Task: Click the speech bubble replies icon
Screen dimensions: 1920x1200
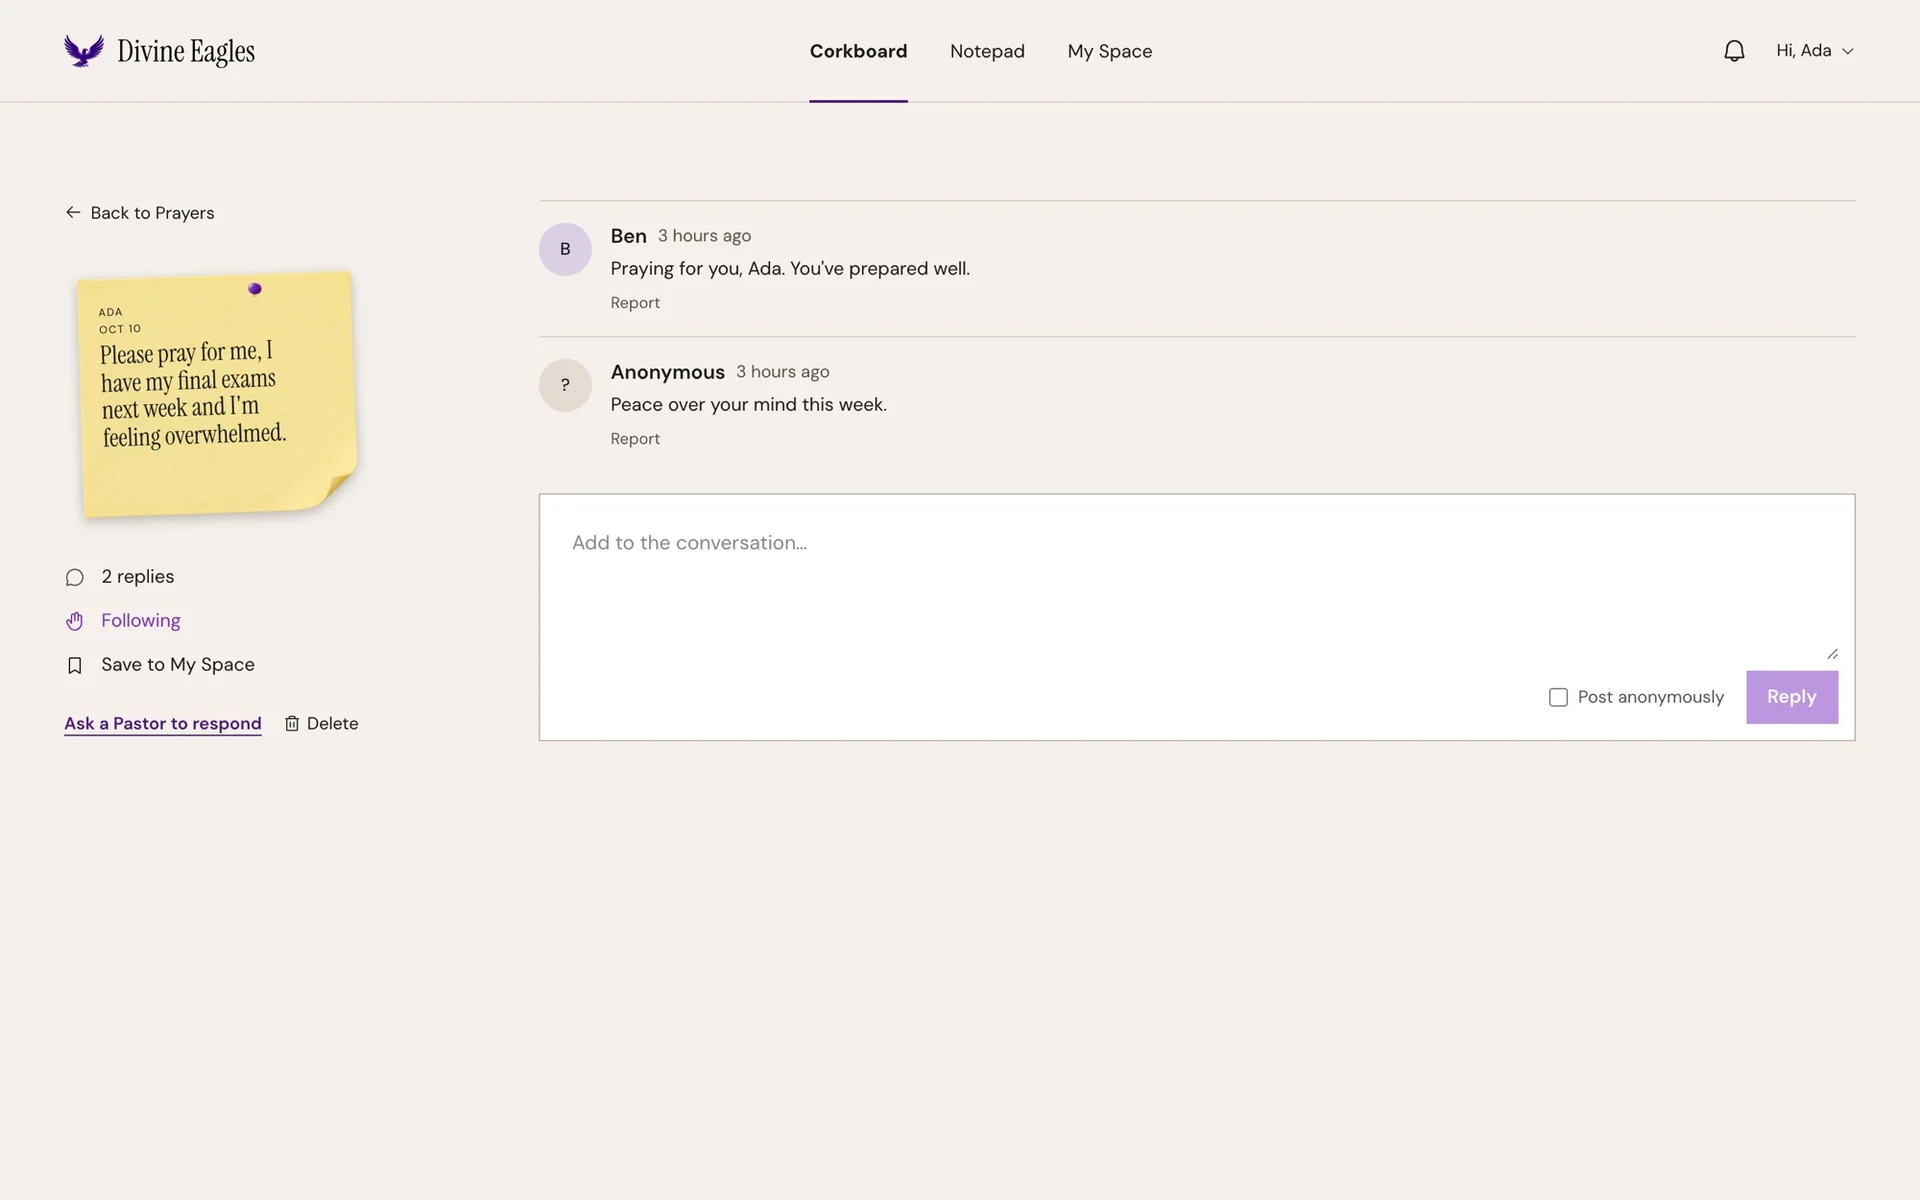Action: [74, 577]
